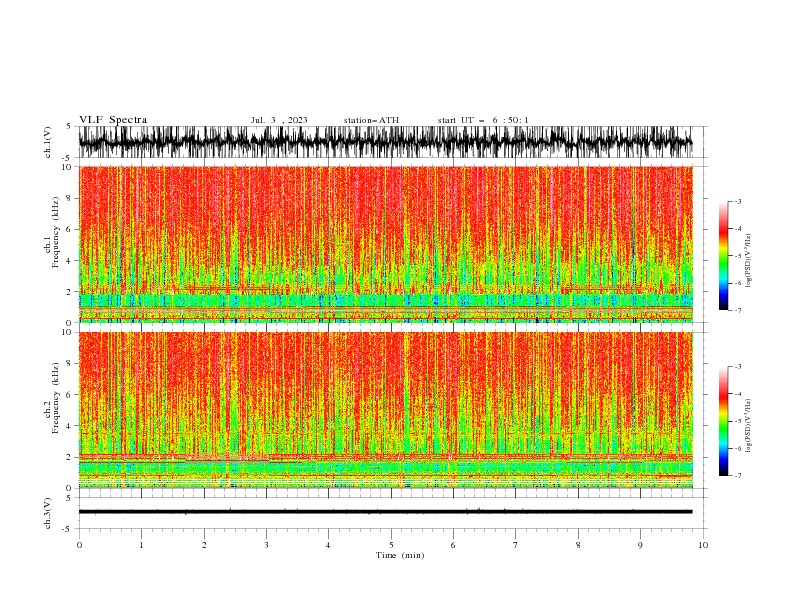Select the 'Time (min)' axis label
This screenshot has width=792, height=612.
point(400,555)
